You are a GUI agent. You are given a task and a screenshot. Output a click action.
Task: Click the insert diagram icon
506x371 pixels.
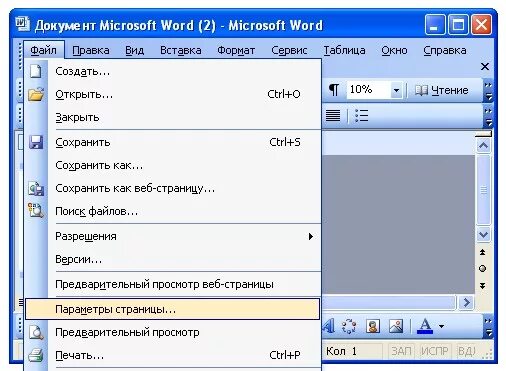(x=349, y=326)
